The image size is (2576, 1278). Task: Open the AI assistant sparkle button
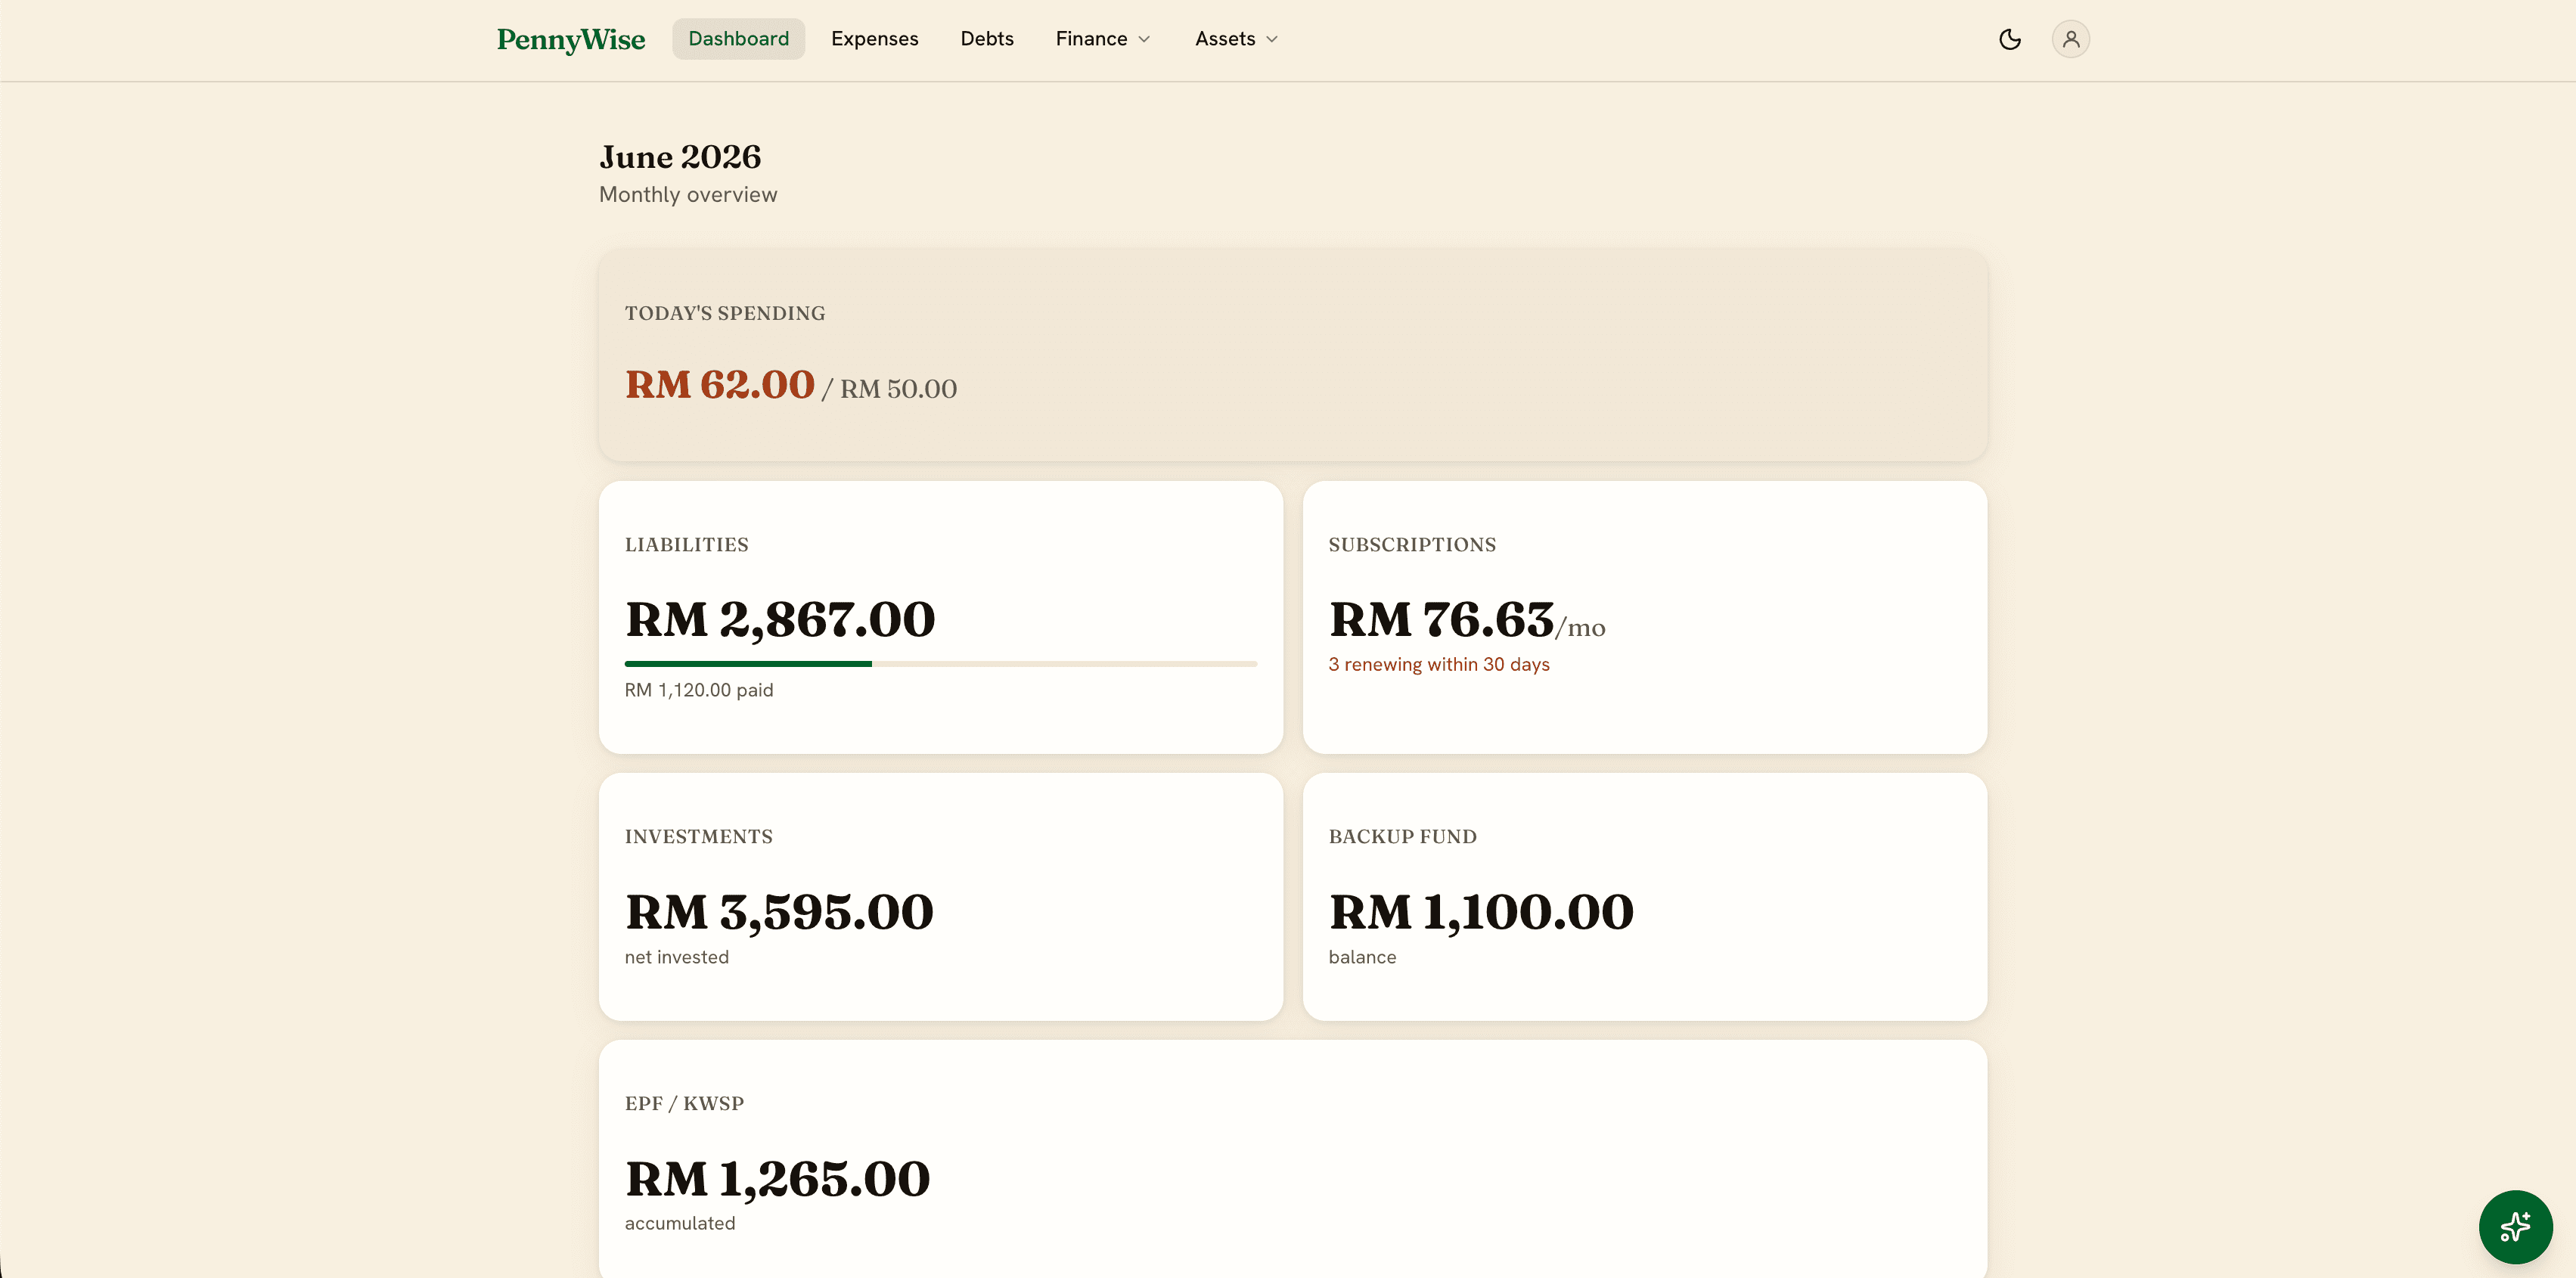pyautogui.click(x=2515, y=1226)
